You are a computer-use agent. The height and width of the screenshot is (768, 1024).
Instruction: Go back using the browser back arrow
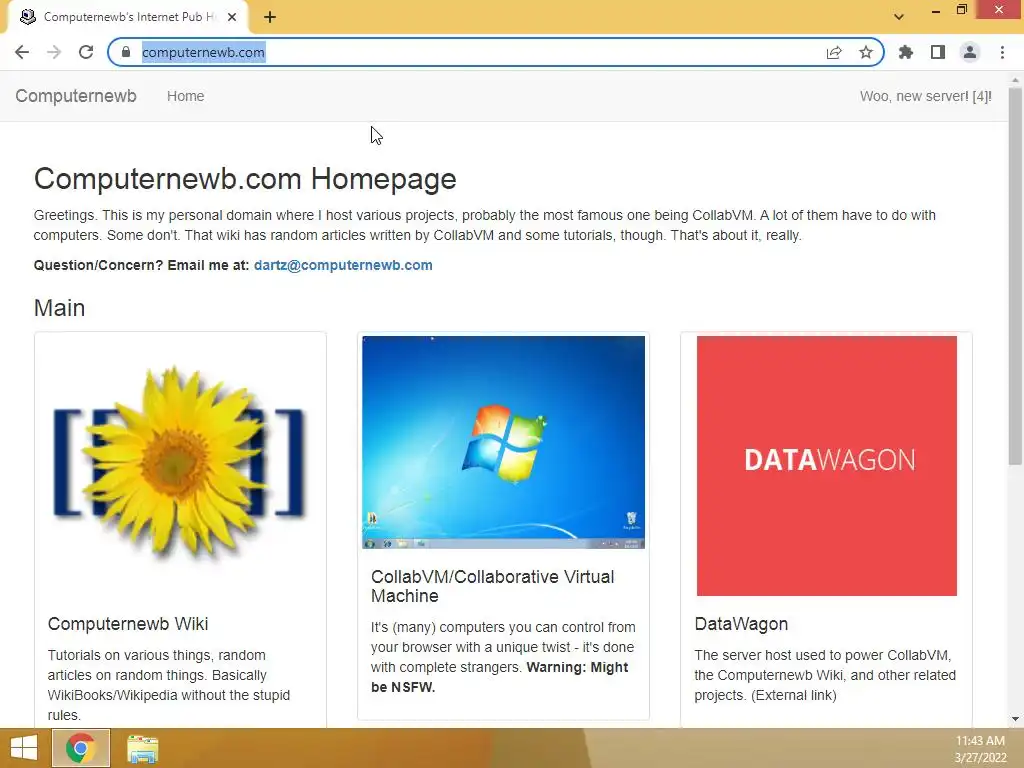[x=22, y=52]
